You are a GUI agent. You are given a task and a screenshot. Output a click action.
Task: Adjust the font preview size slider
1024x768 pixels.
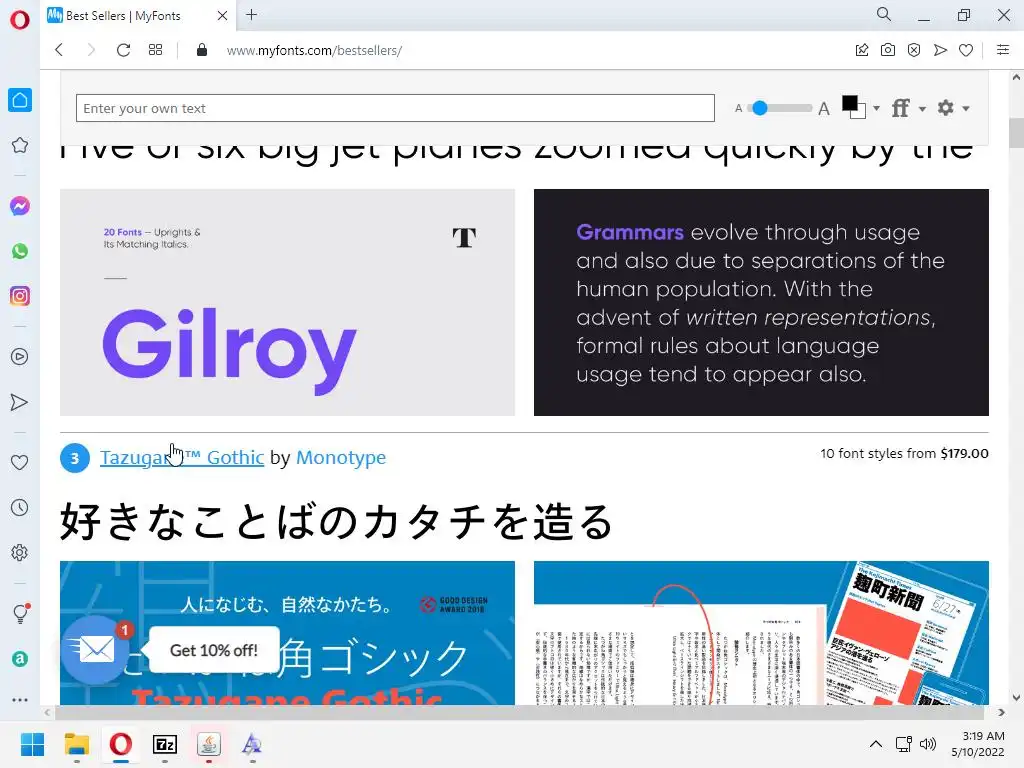click(781, 108)
